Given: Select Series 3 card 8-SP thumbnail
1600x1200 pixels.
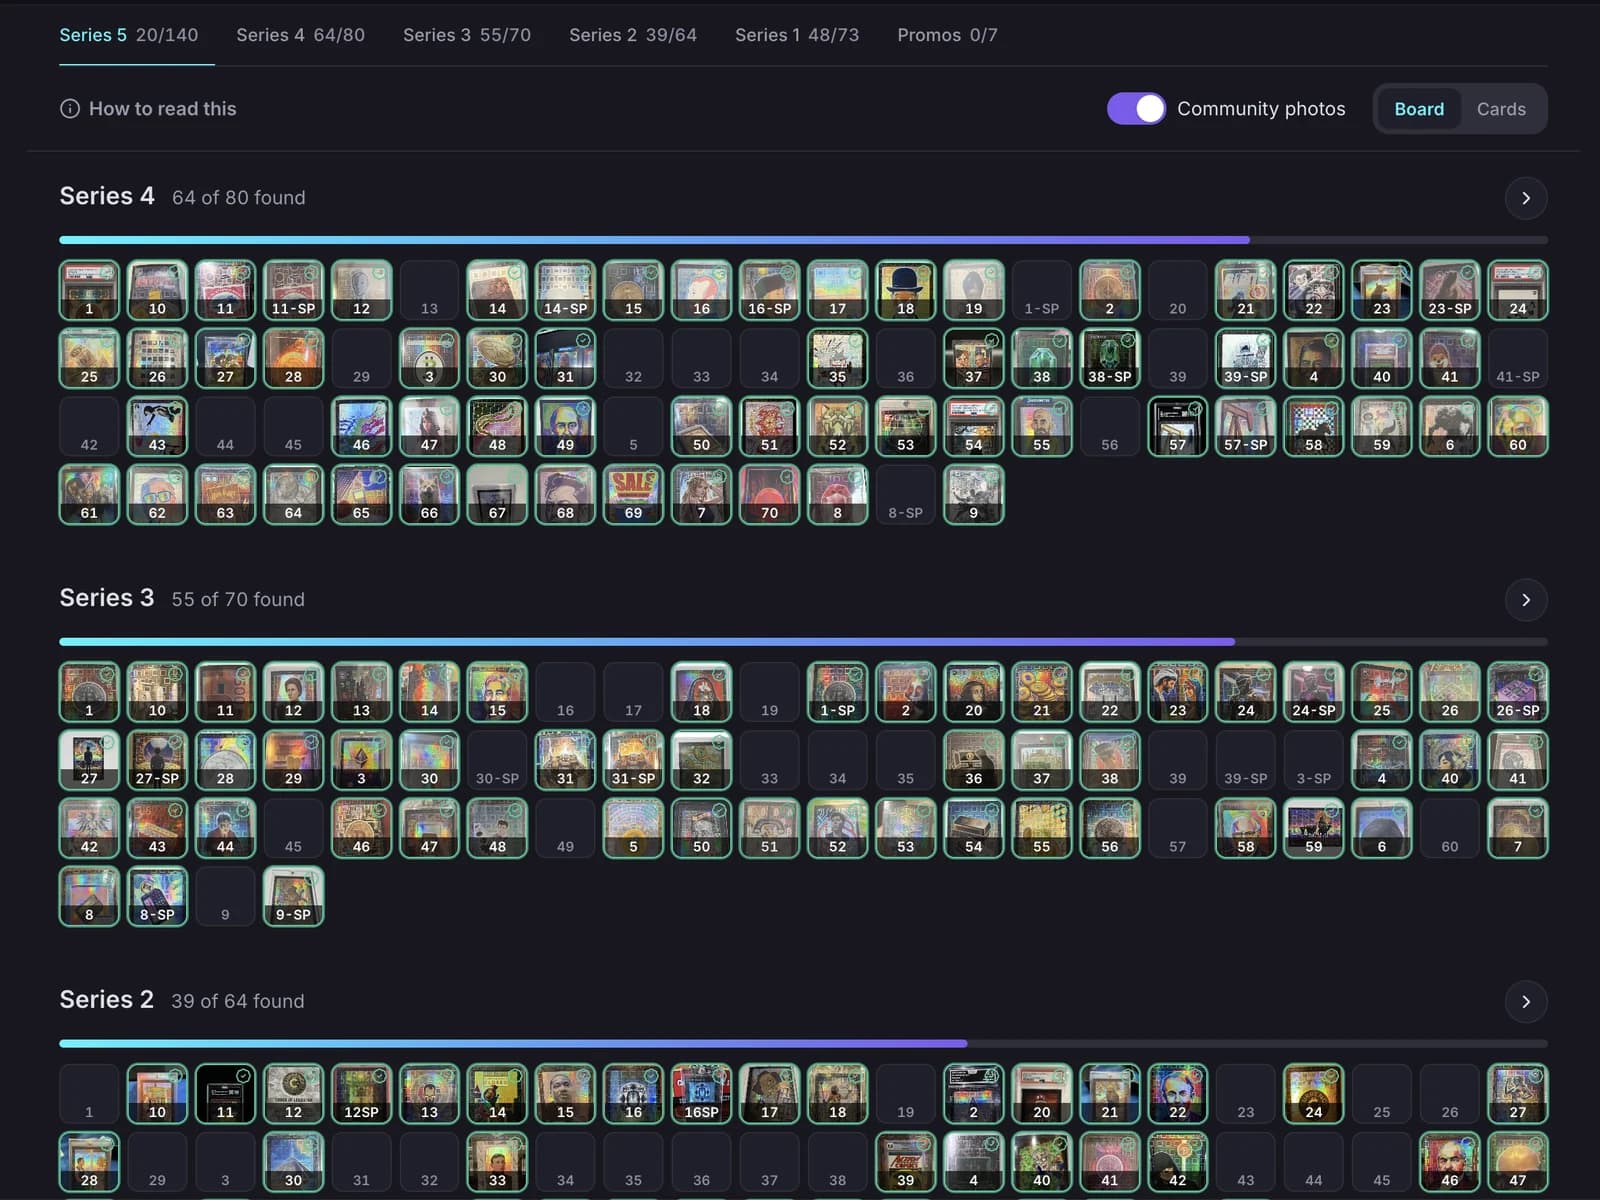Looking at the screenshot, I should point(158,896).
